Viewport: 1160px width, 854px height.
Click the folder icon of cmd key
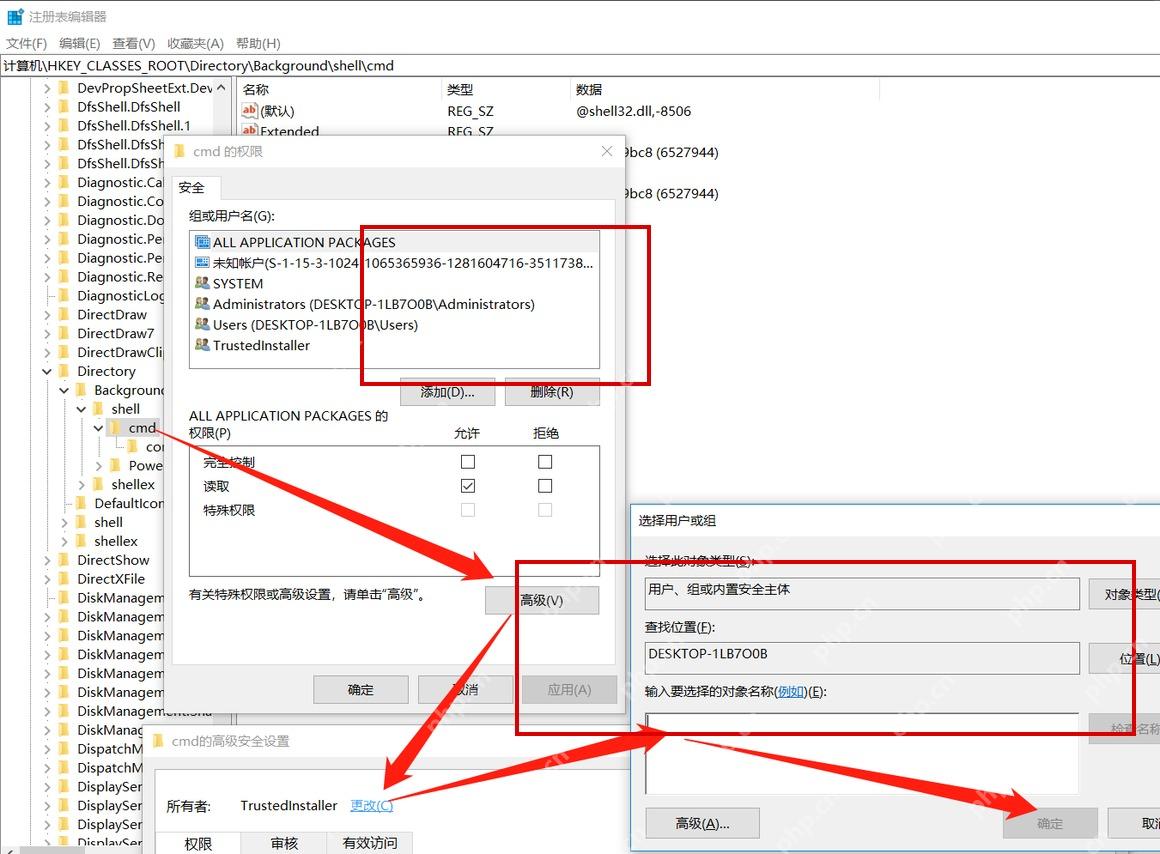pyautogui.click(x=115, y=428)
